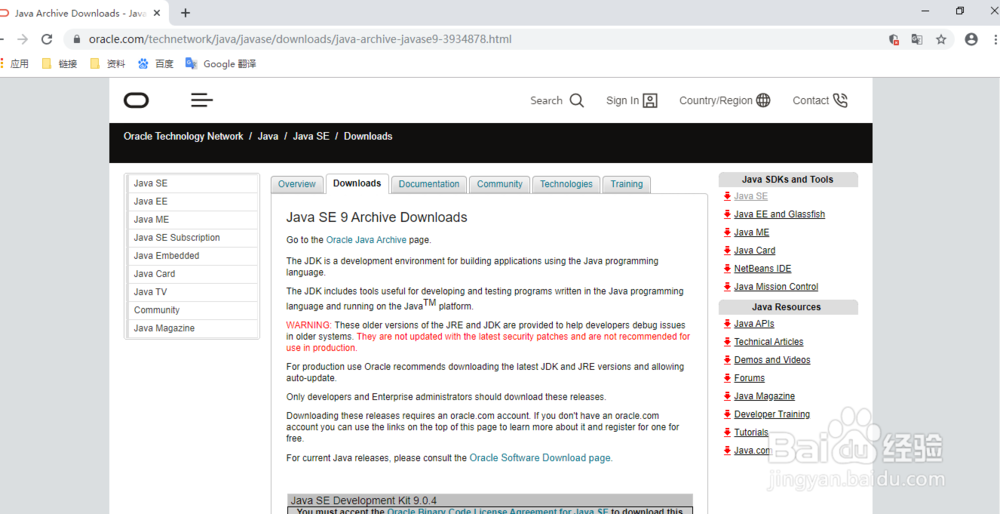Click Oracle Technology Network breadcrumb

pyautogui.click(x=184, y=136)
